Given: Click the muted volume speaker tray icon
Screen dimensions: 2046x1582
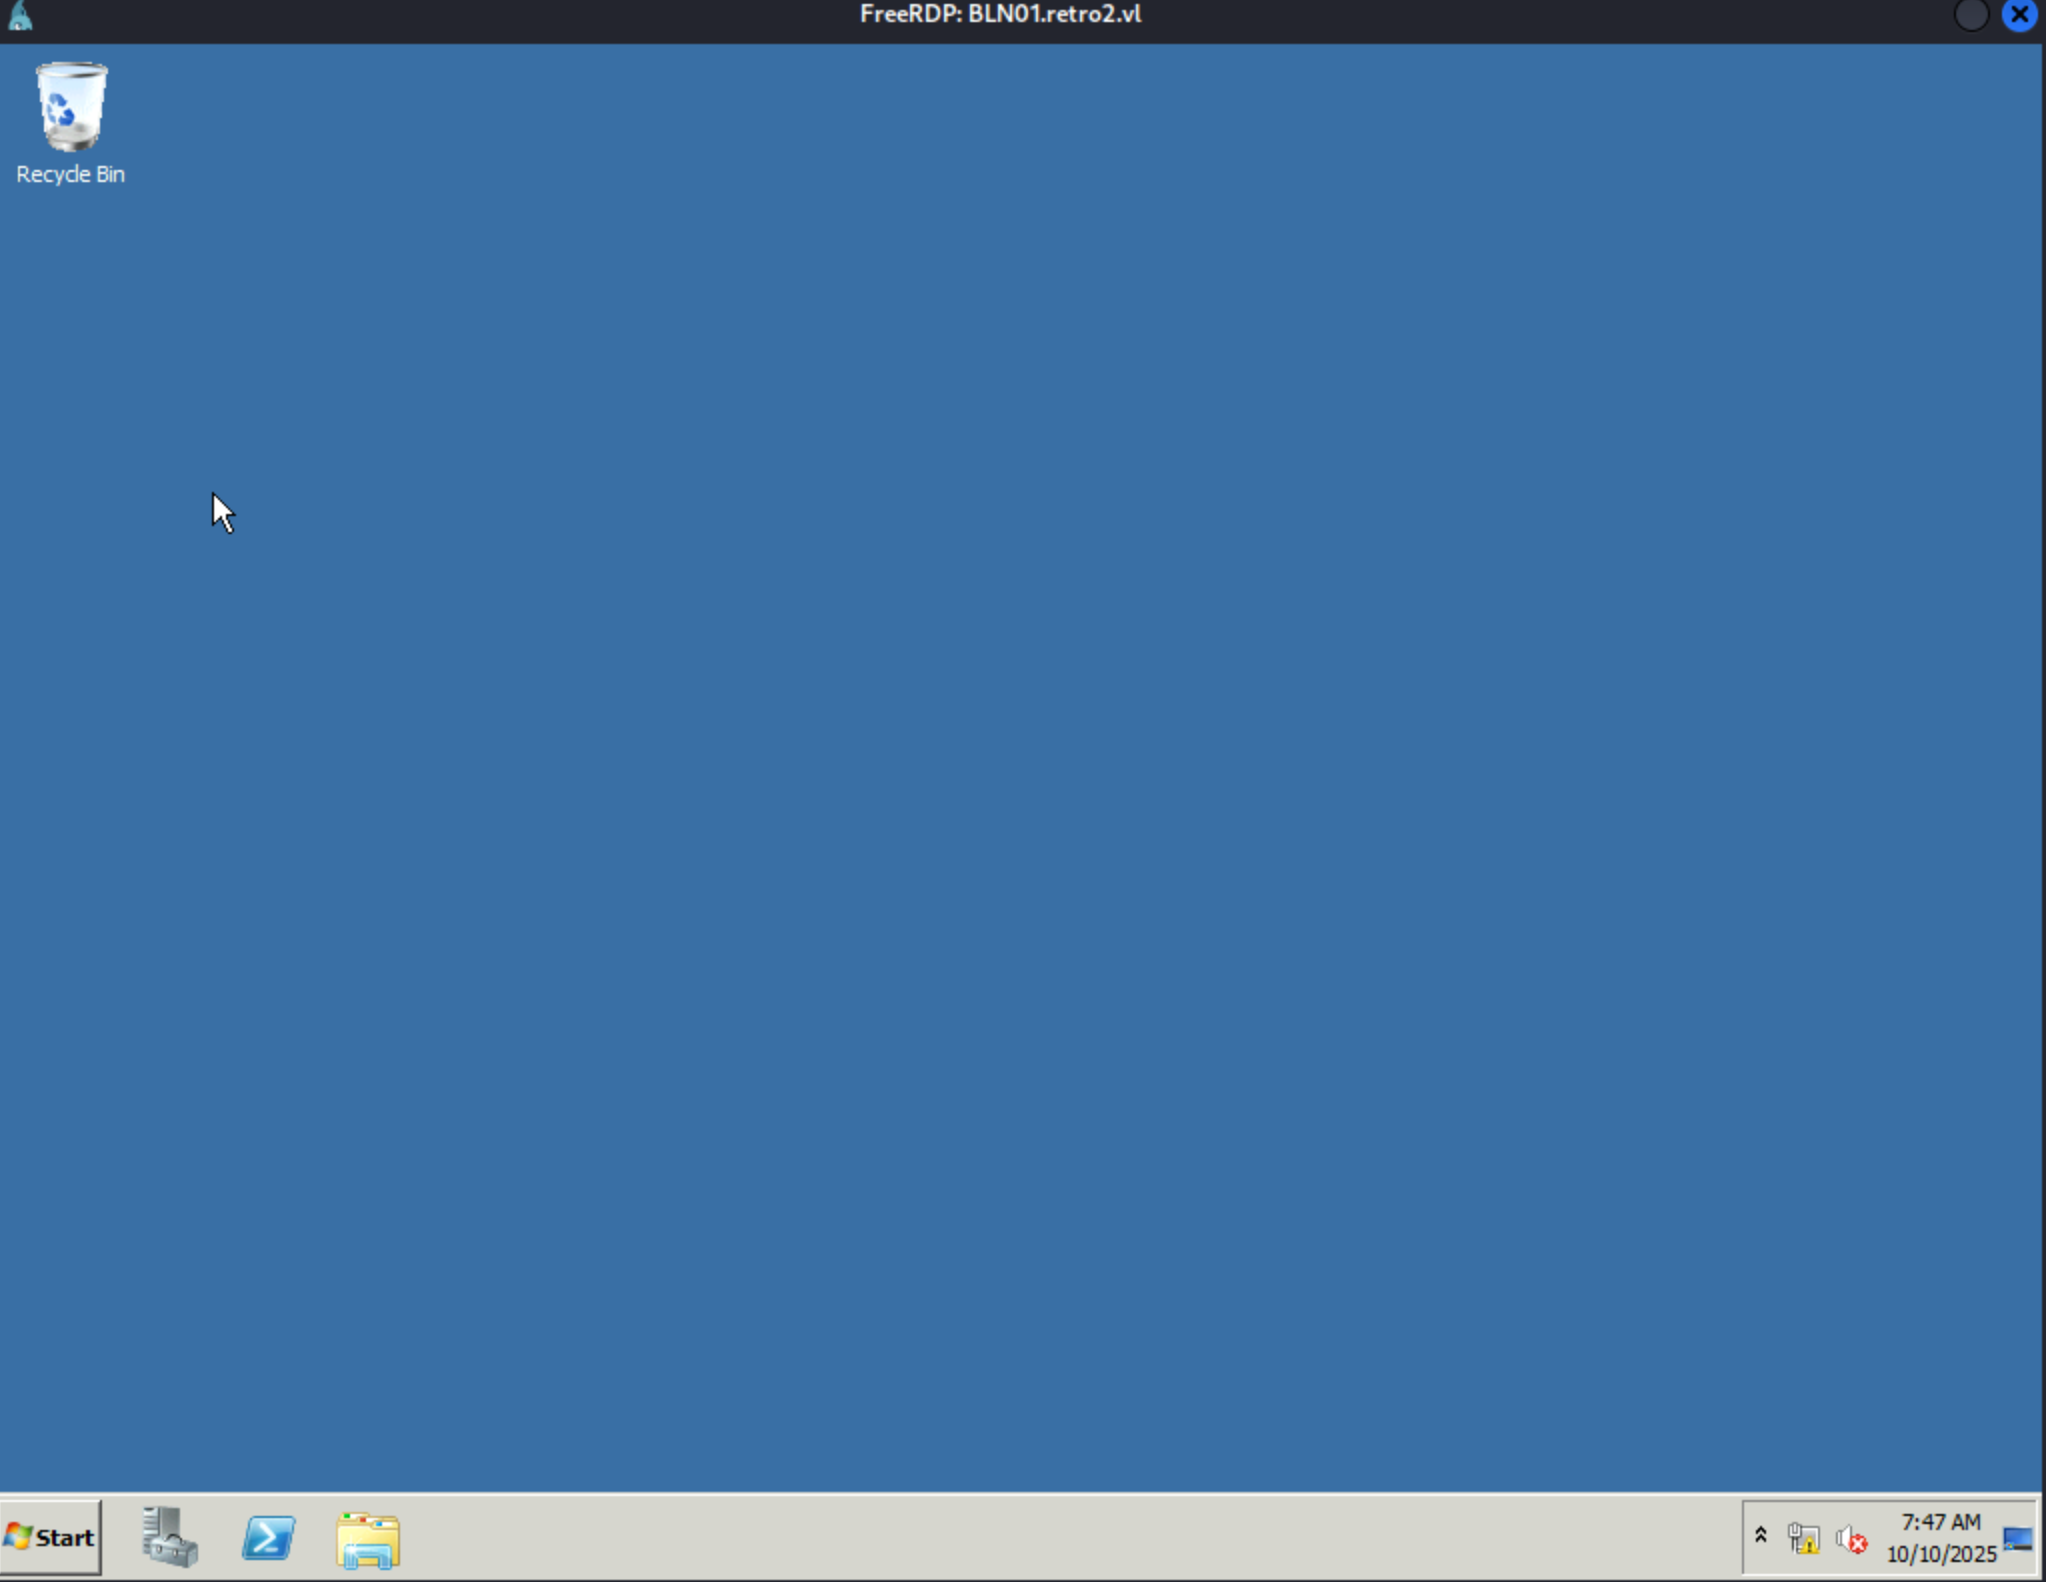Looking at the screenshot, I should (1851, 1540).
